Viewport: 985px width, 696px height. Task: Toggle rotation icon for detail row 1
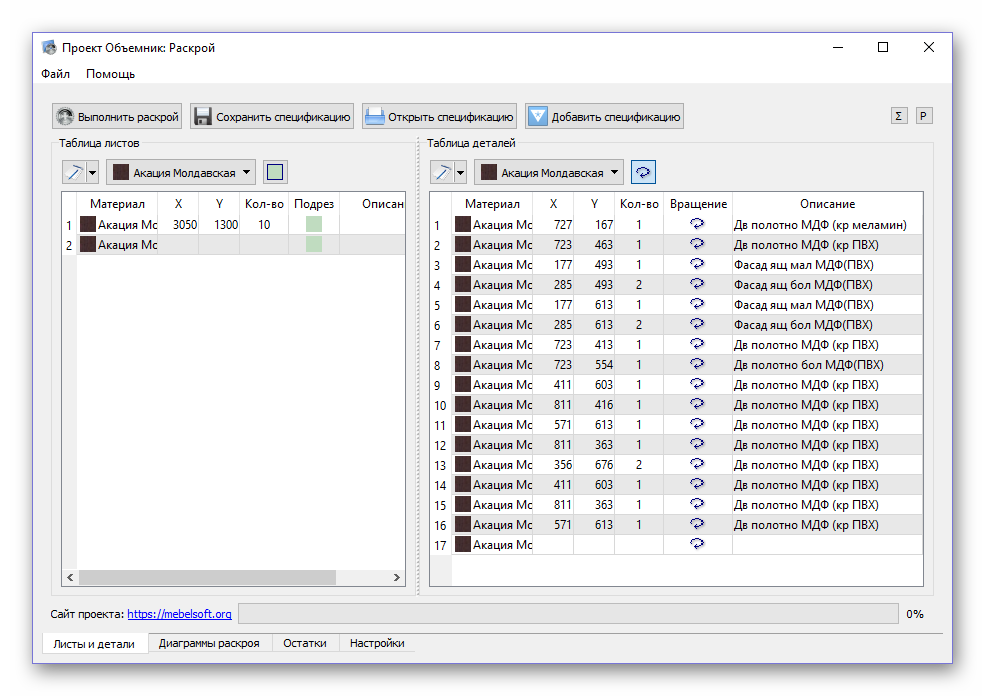(697, 224)
